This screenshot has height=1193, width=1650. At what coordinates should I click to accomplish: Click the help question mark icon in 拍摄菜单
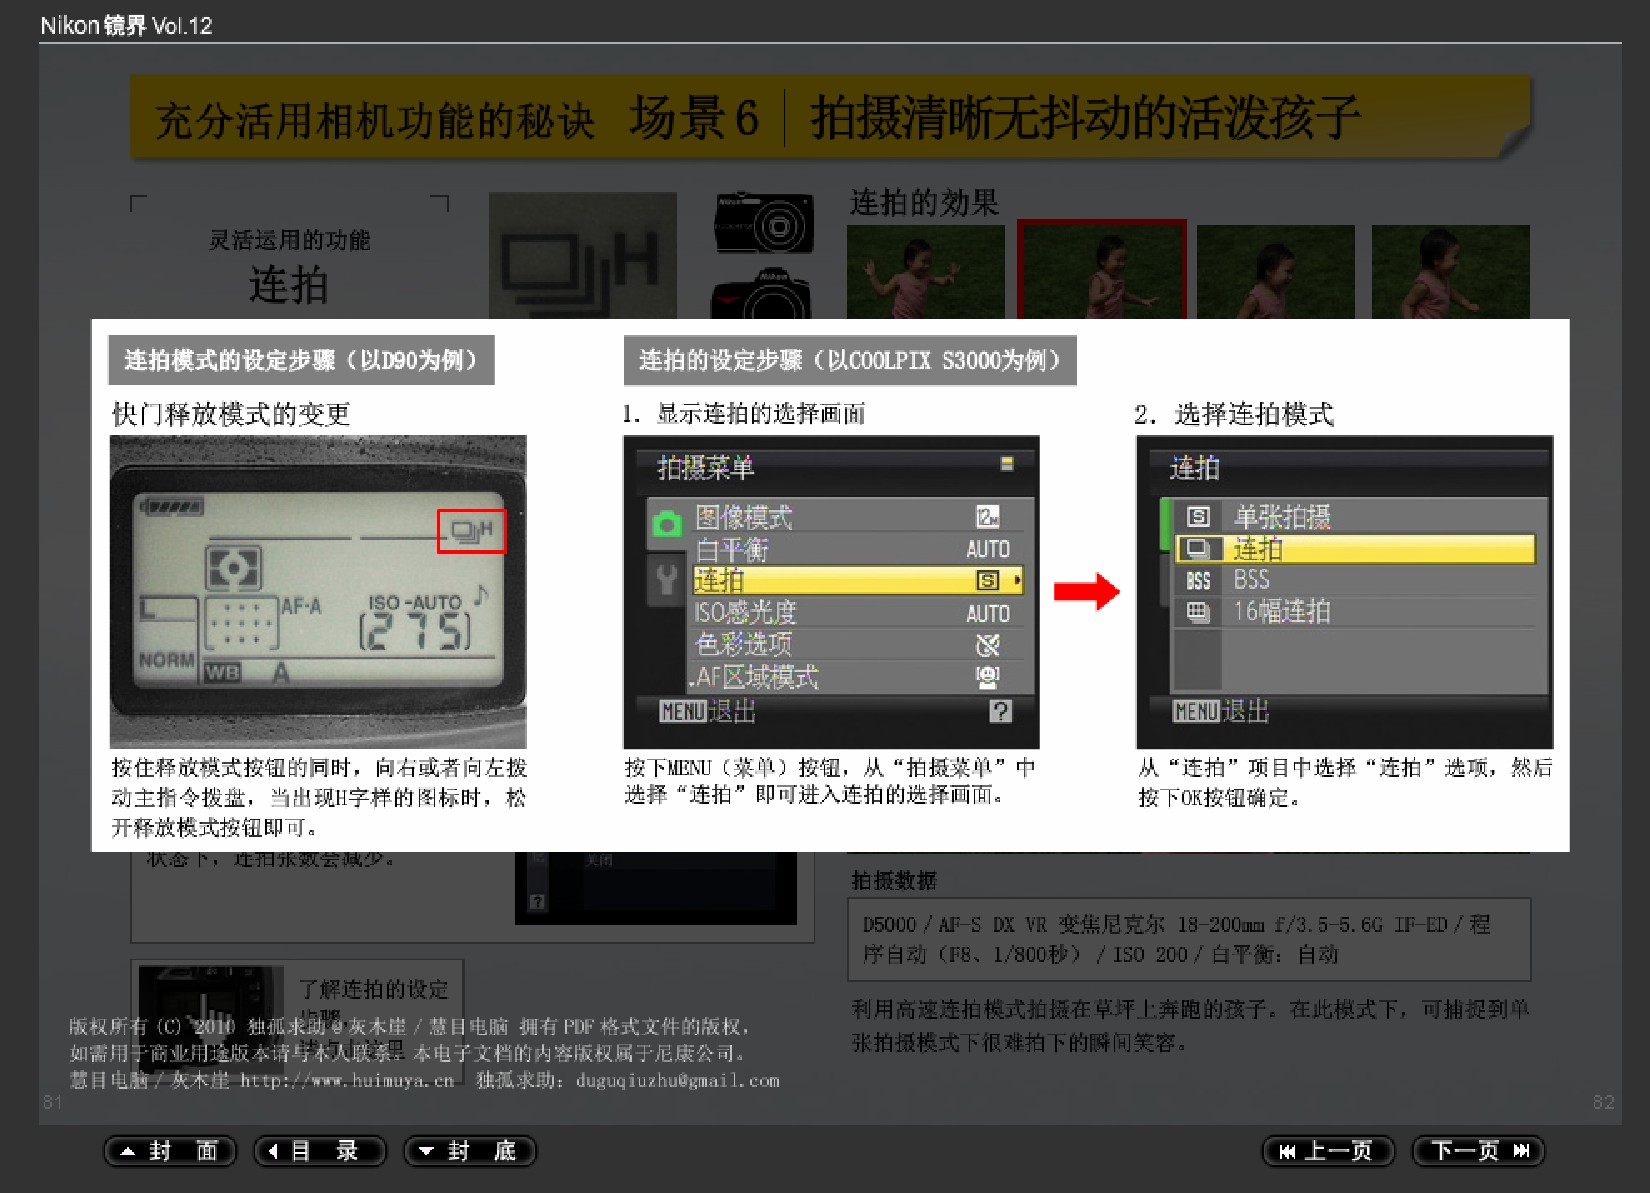[1000, 711]
